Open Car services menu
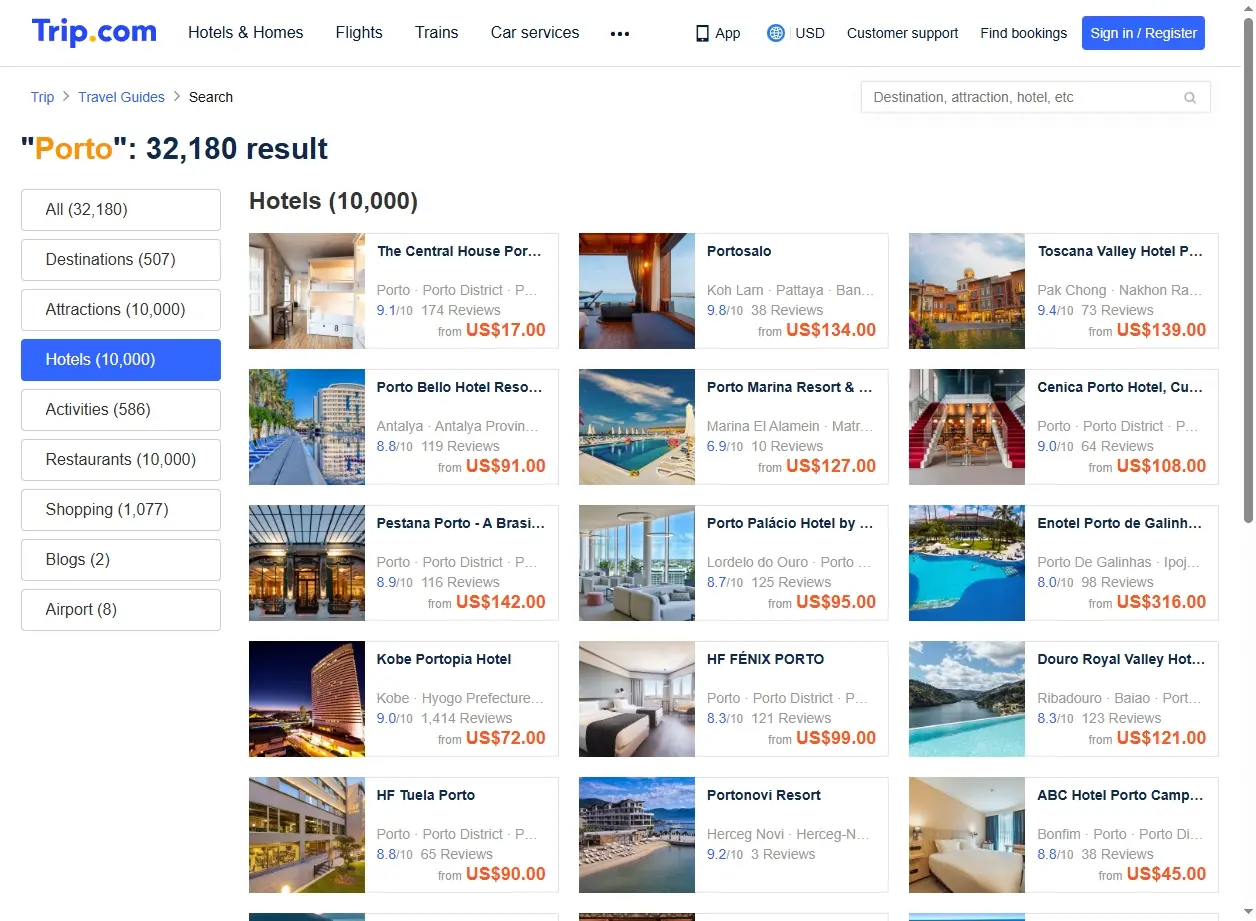This screenshot has width=1256, height=921. click(x=535, y=33)
